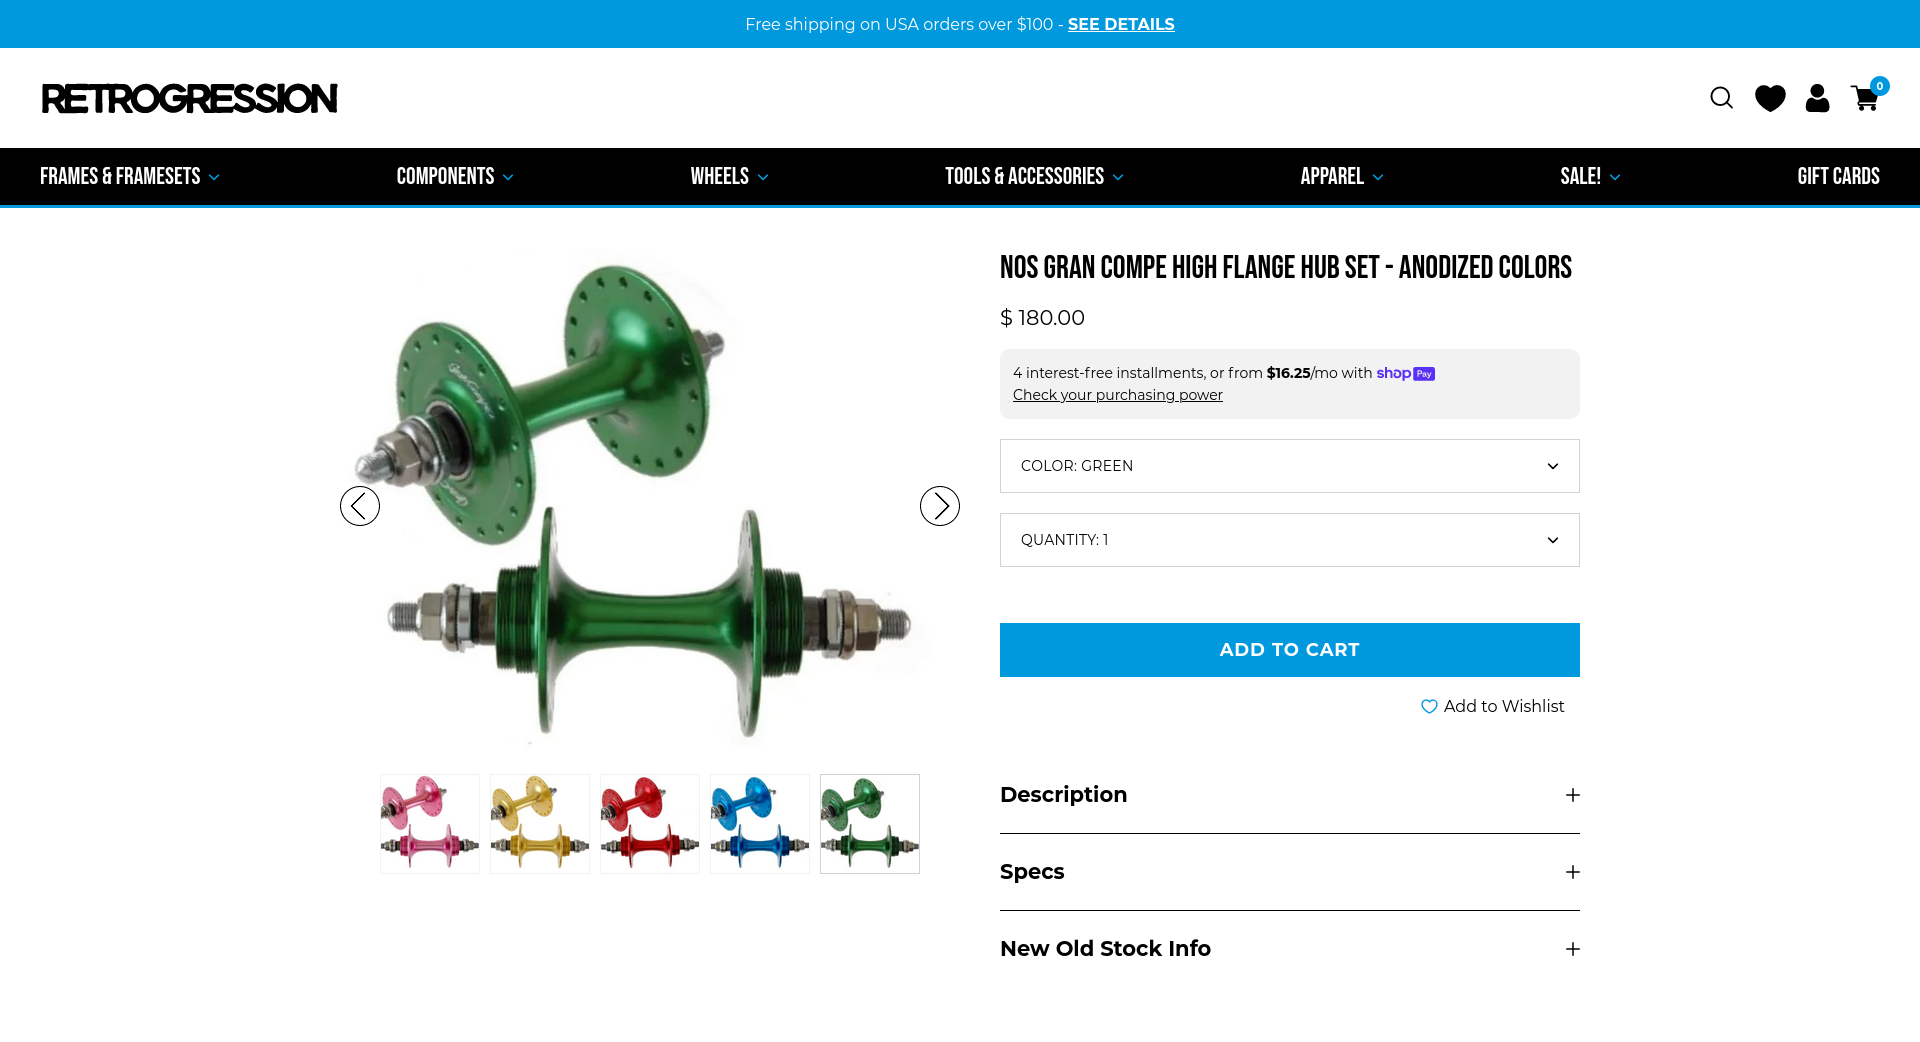This screenshot has width=1920, height=1042.
Task: Show the previous product image arrow
Action: click(x=360, y=506)
